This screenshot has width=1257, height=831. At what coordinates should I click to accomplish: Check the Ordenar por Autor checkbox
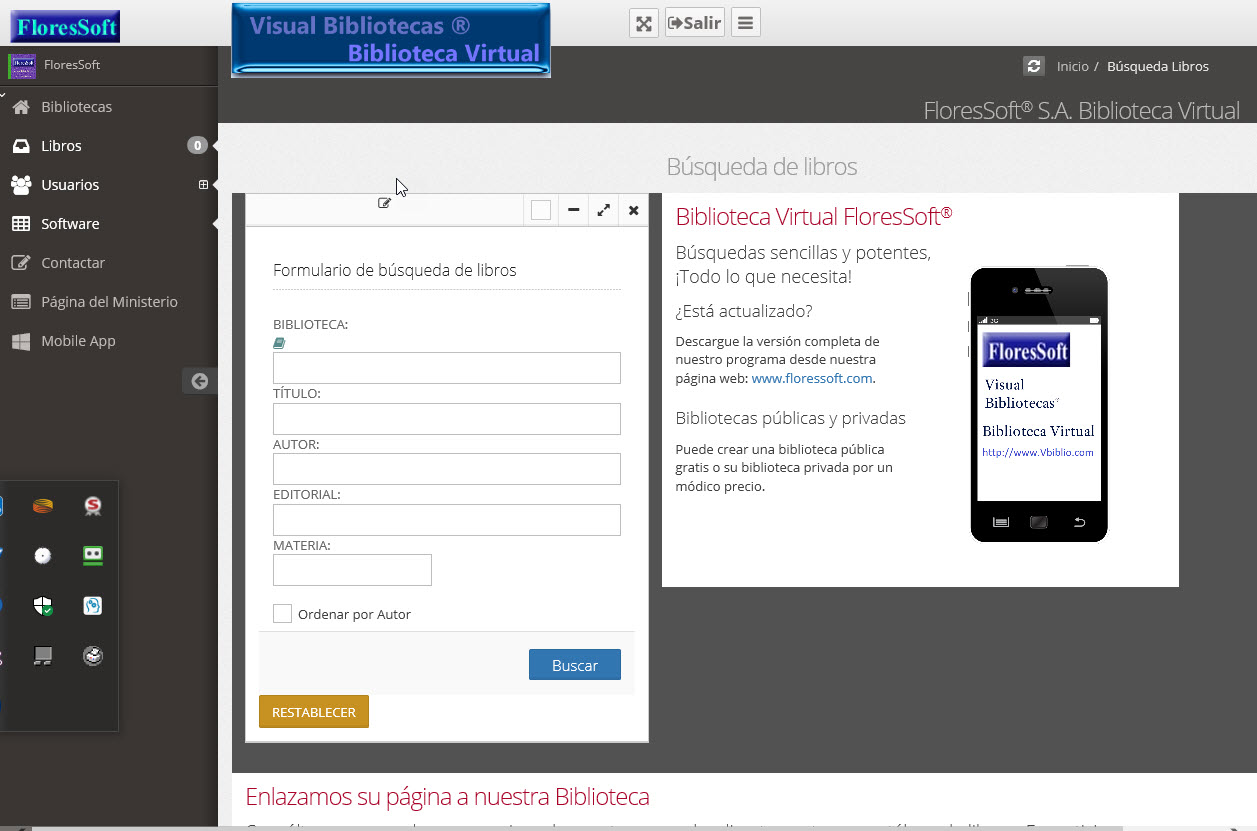pyautogui.click(x=282, y=613)
